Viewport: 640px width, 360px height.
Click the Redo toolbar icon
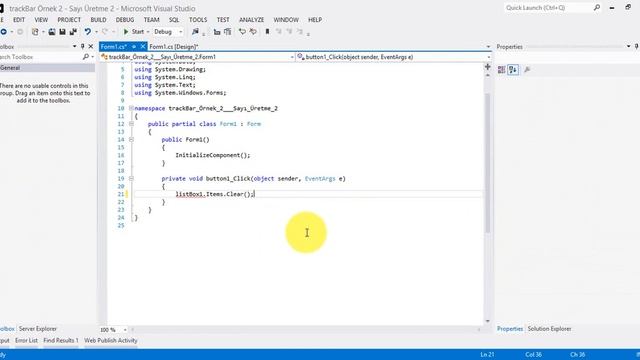click(105, 31)
